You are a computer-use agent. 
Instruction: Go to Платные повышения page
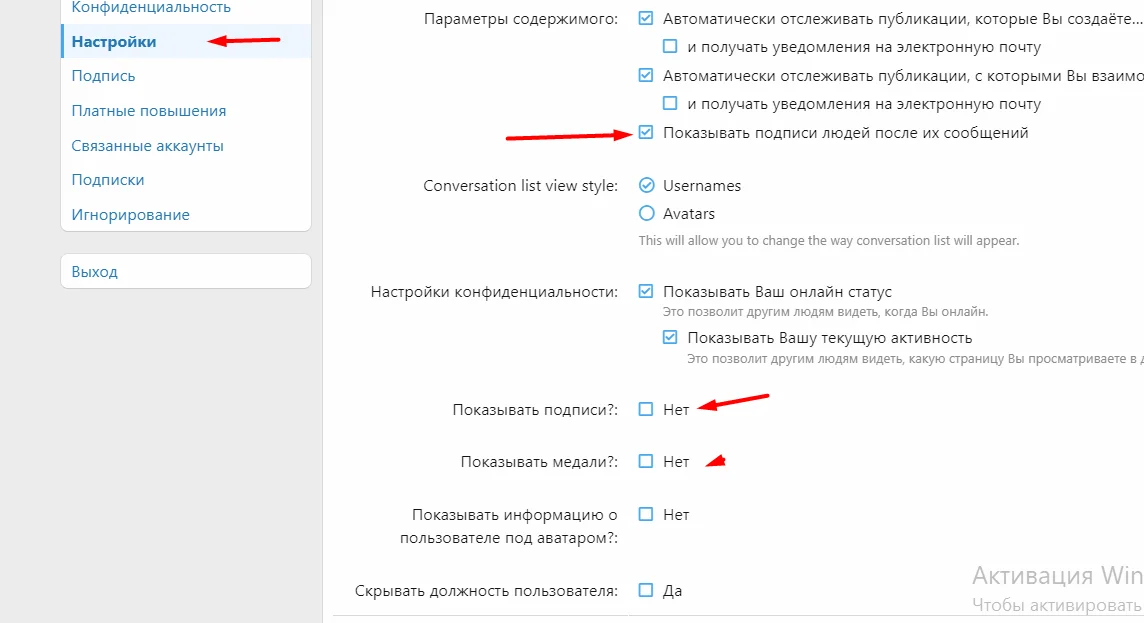[x=149, y=111]
